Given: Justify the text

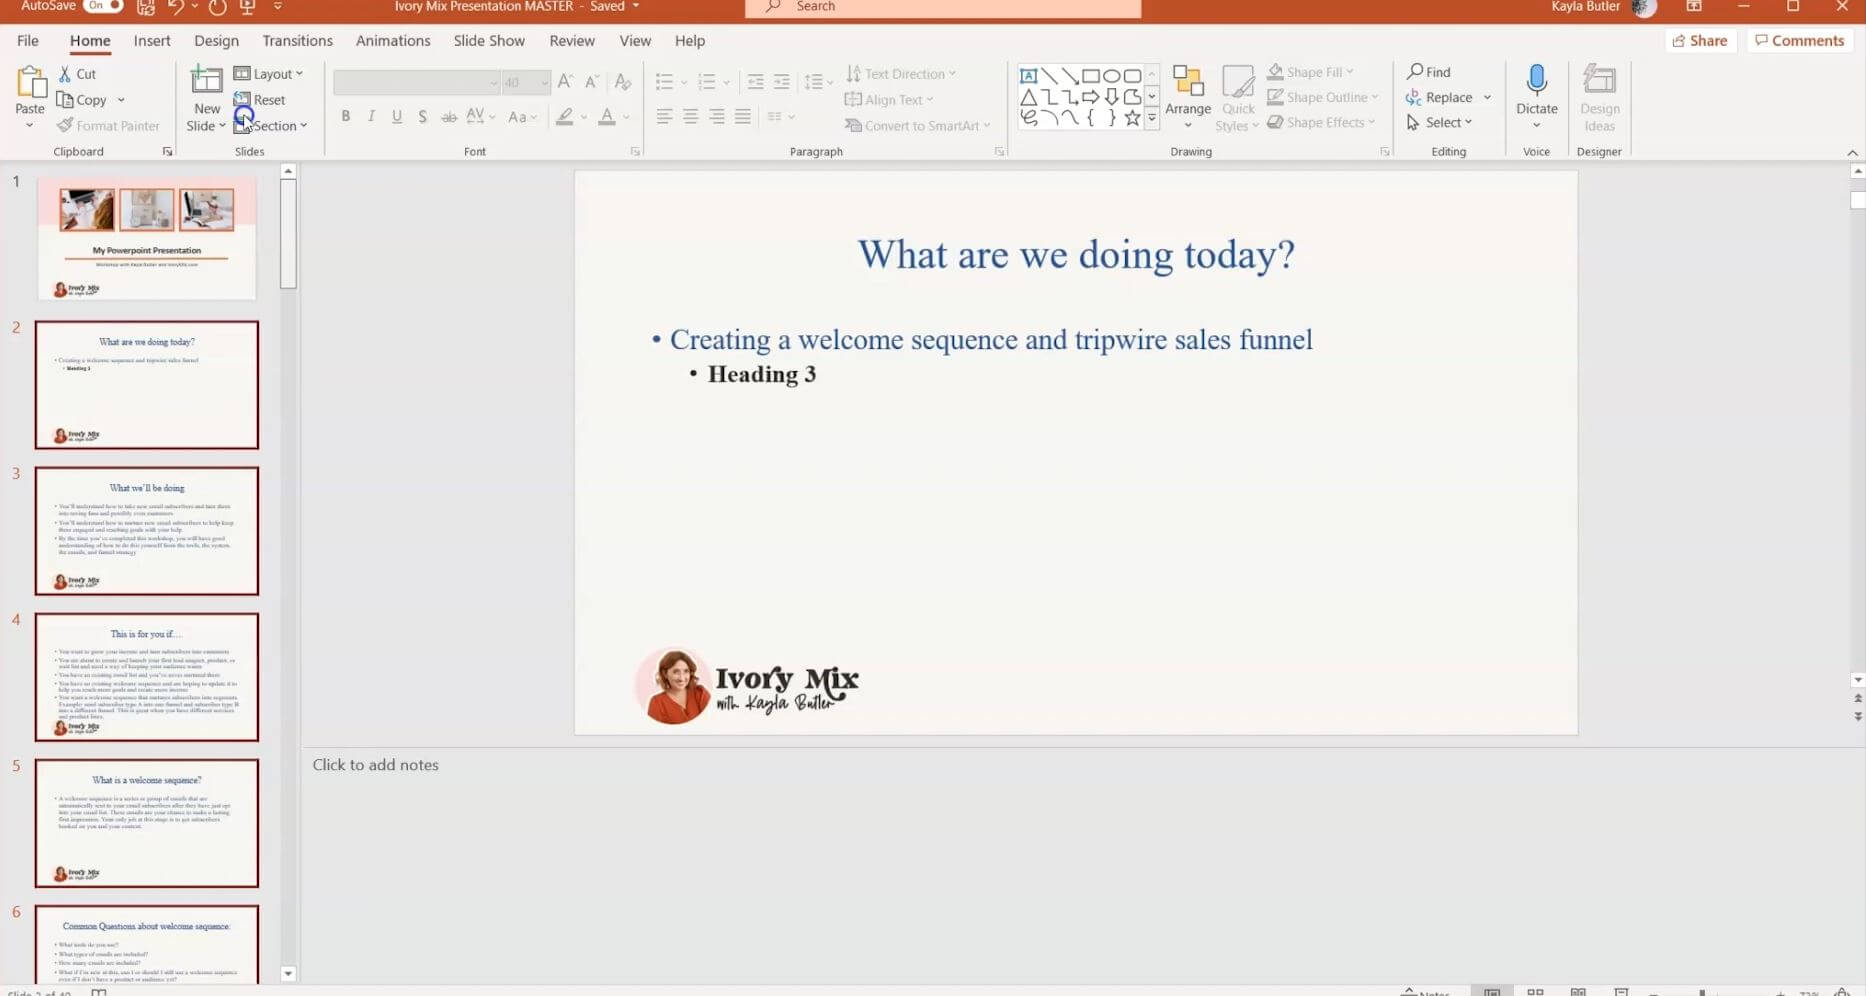Looking at the screenshot, I should click(x=742, y=117).
